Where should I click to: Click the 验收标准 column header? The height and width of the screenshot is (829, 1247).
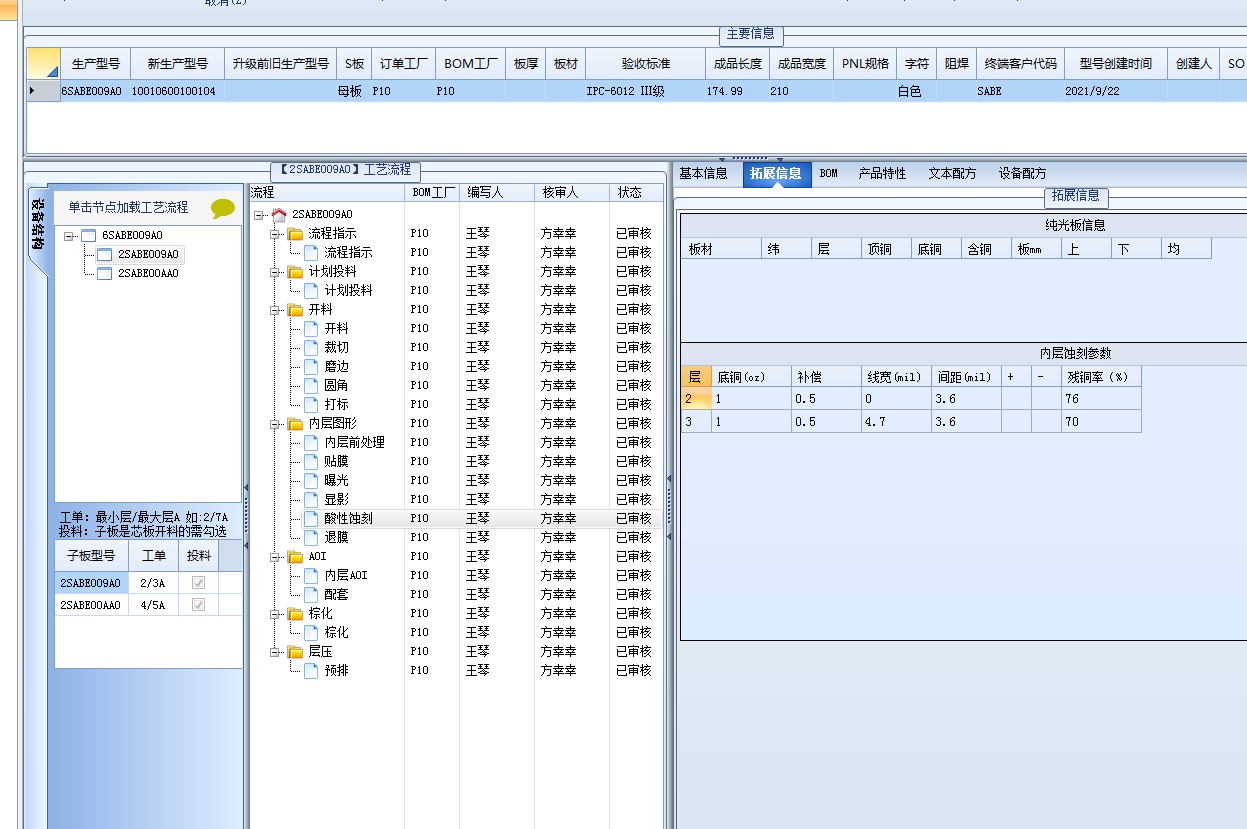click(645, 63)
